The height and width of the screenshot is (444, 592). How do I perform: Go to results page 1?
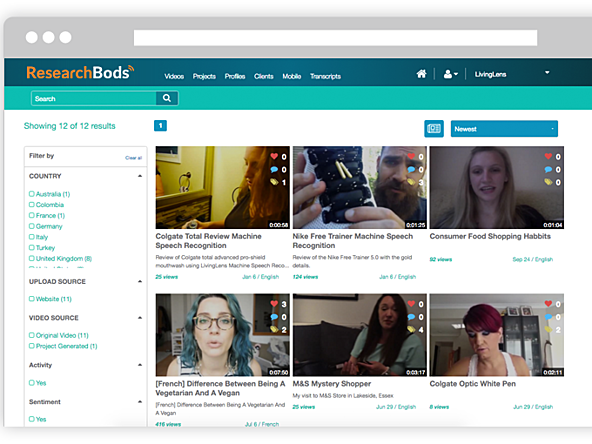(160, 126)
